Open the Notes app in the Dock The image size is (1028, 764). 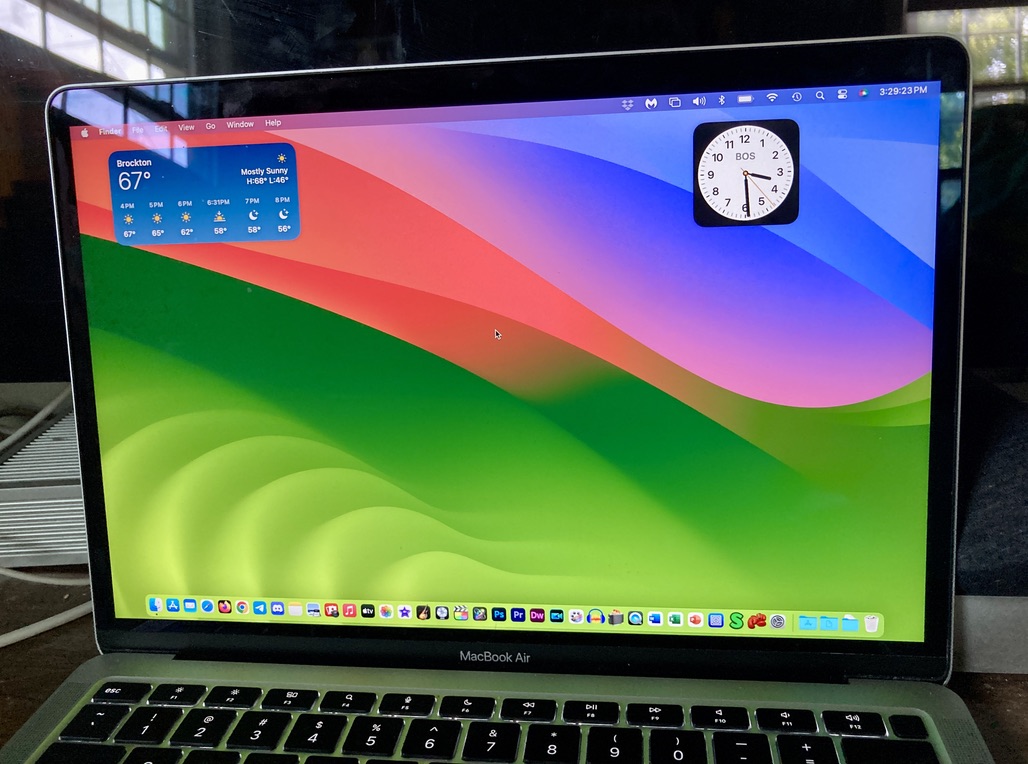(x=295, y=609)
